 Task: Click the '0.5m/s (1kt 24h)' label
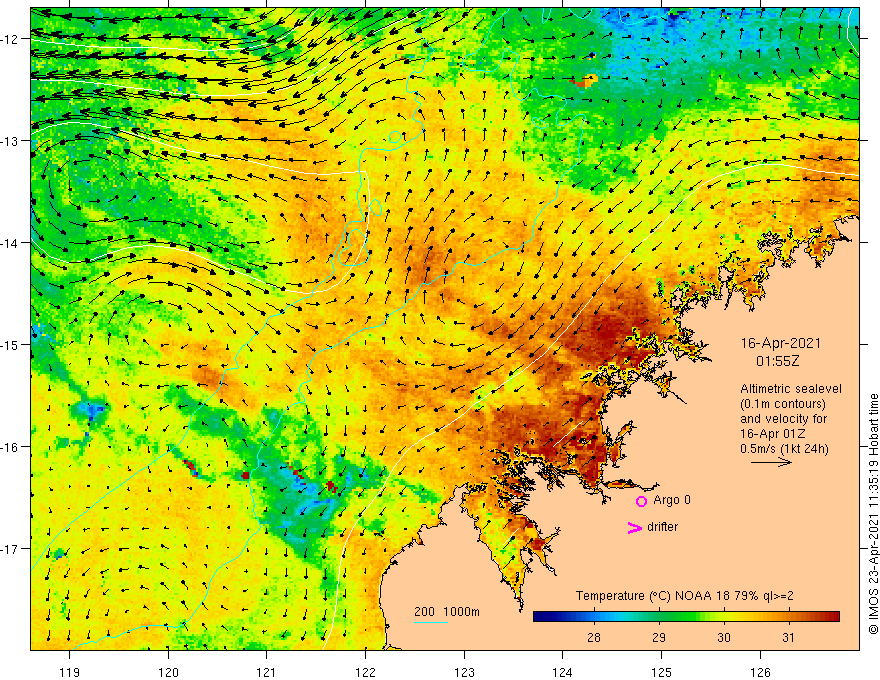tap(785, 449)
